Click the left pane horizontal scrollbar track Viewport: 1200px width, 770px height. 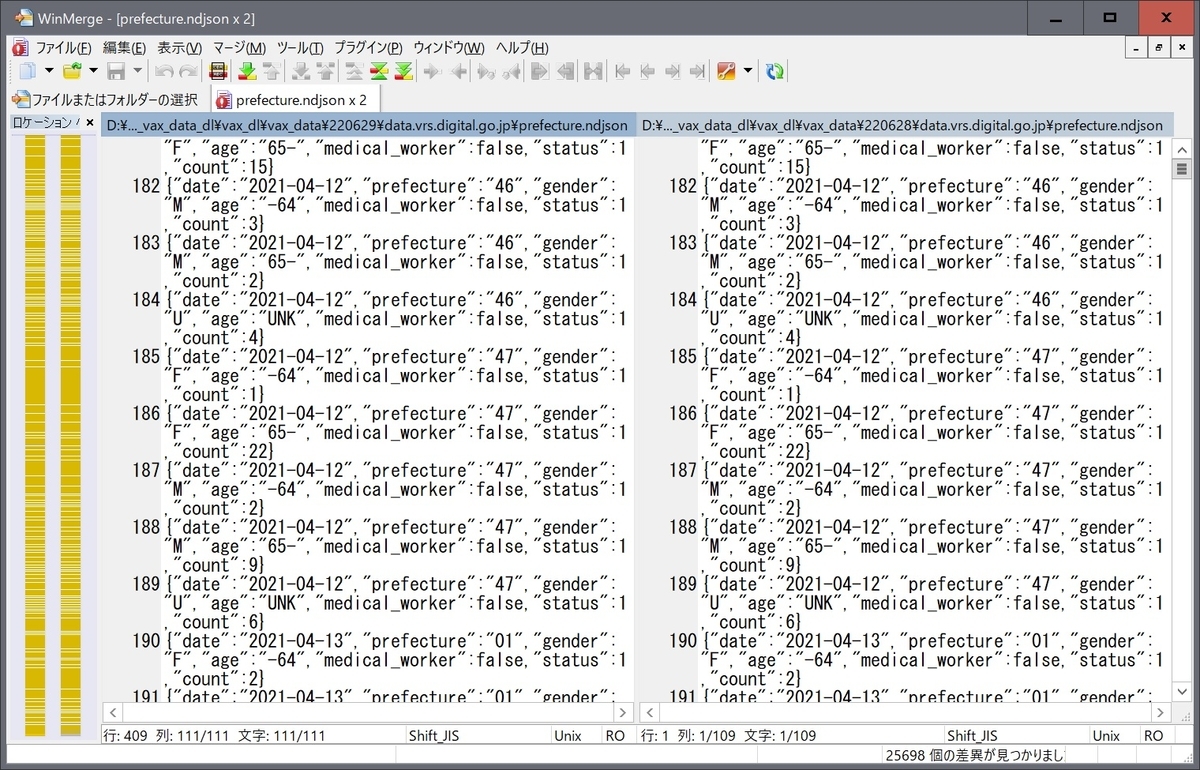(x=367, y=713)
